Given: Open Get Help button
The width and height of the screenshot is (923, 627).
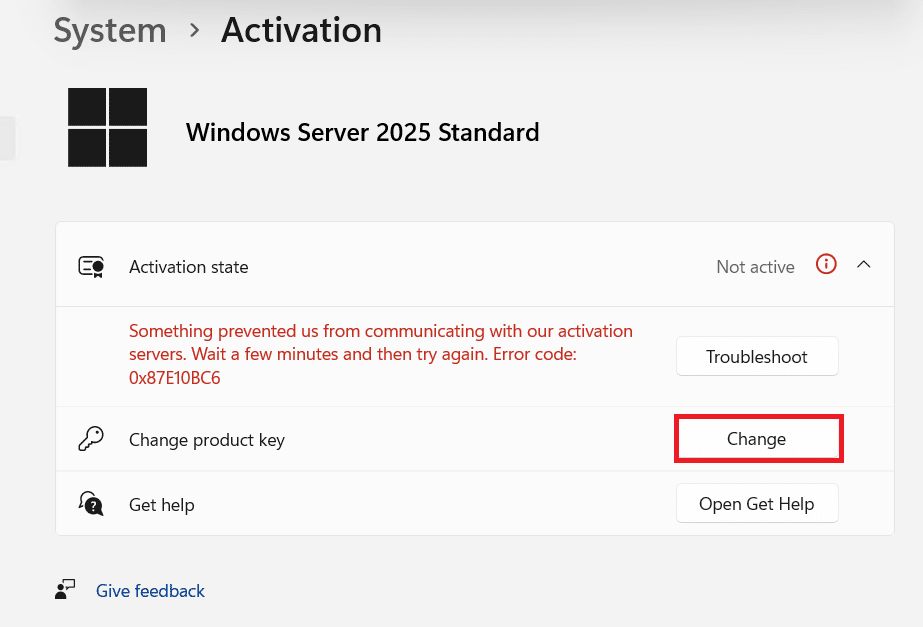Looking at the screenshot, I should pyautogui.click(x=757, y=503).
